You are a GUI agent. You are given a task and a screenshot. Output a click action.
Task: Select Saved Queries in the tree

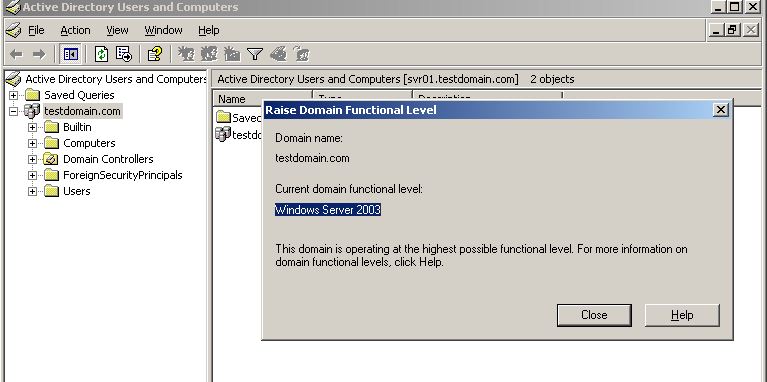coord(79,95)
